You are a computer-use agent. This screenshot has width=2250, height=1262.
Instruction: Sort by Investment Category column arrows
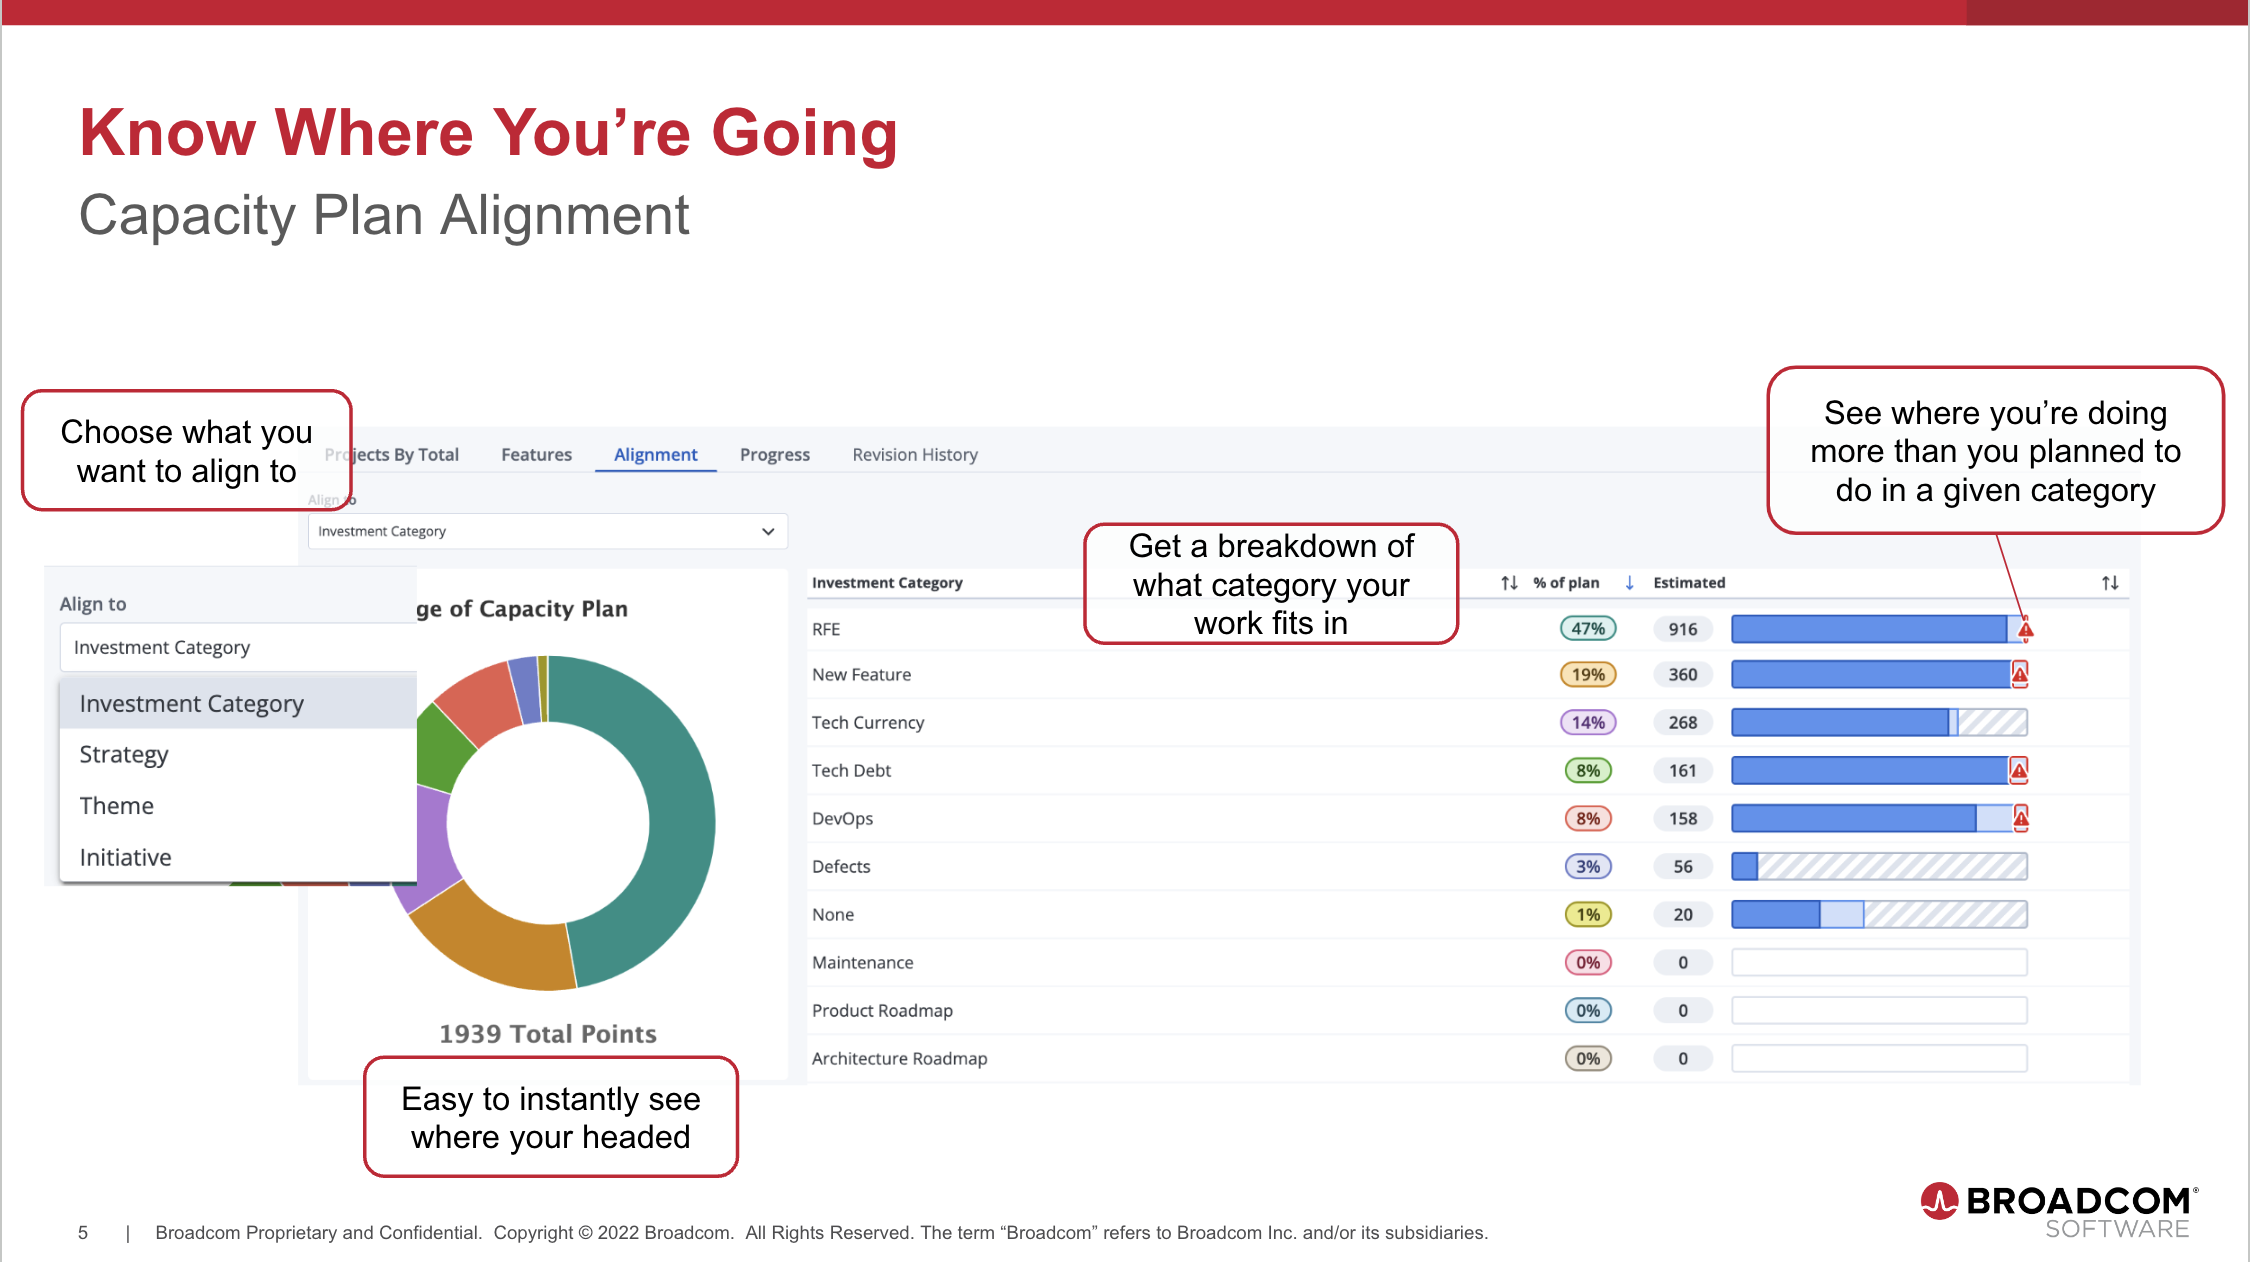(1509, 583)
